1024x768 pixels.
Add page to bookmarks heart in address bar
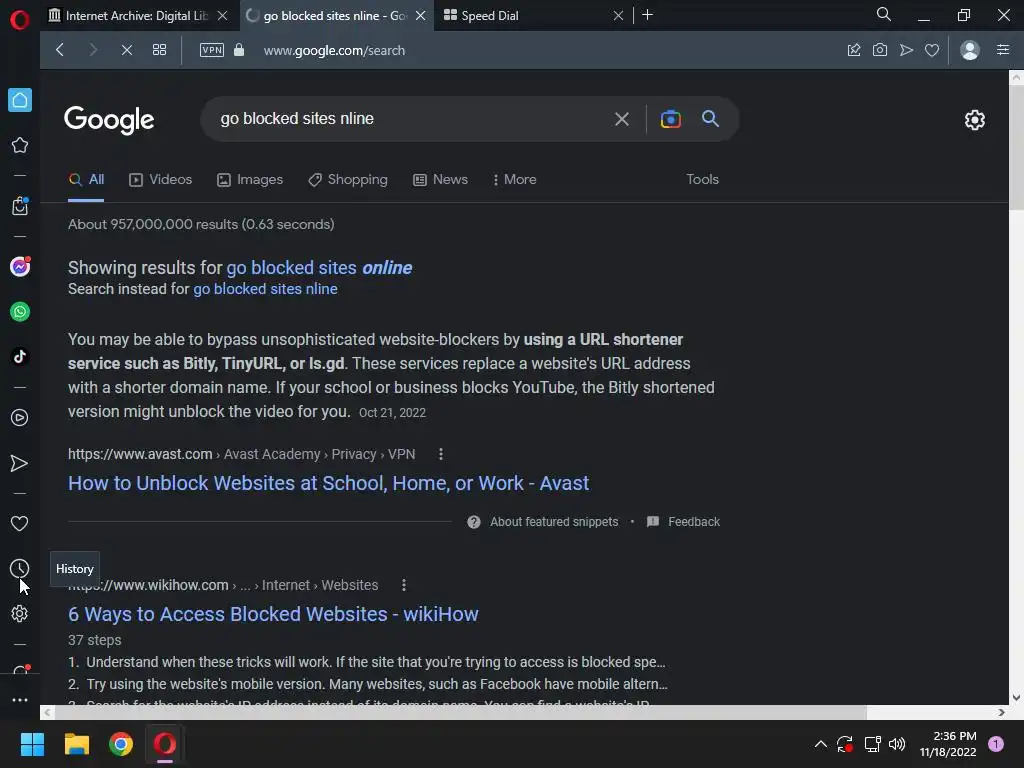point(932,50)
